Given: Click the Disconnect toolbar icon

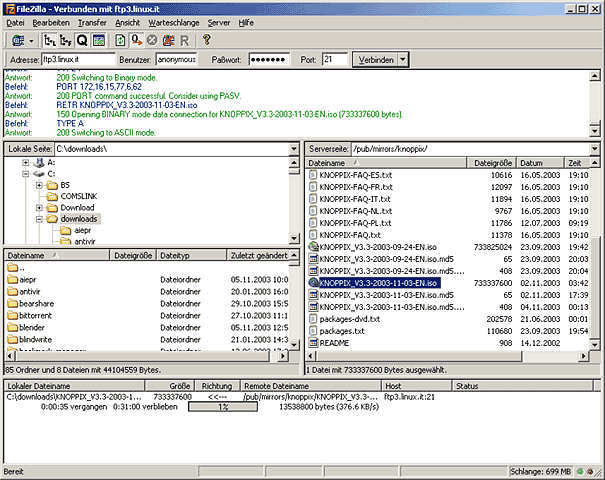Looking at the screenshot, I should coord(169,40).
